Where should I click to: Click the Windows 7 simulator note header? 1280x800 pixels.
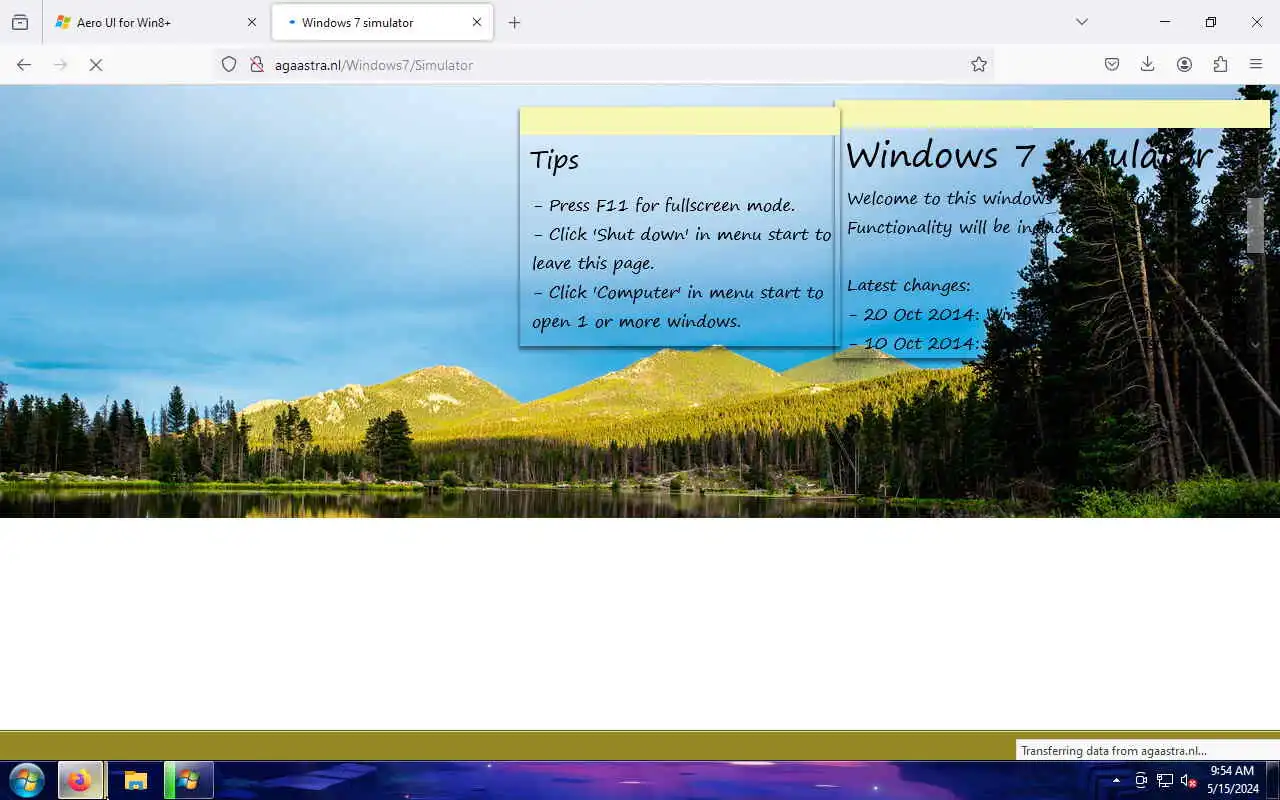[x=1052, y=114]
